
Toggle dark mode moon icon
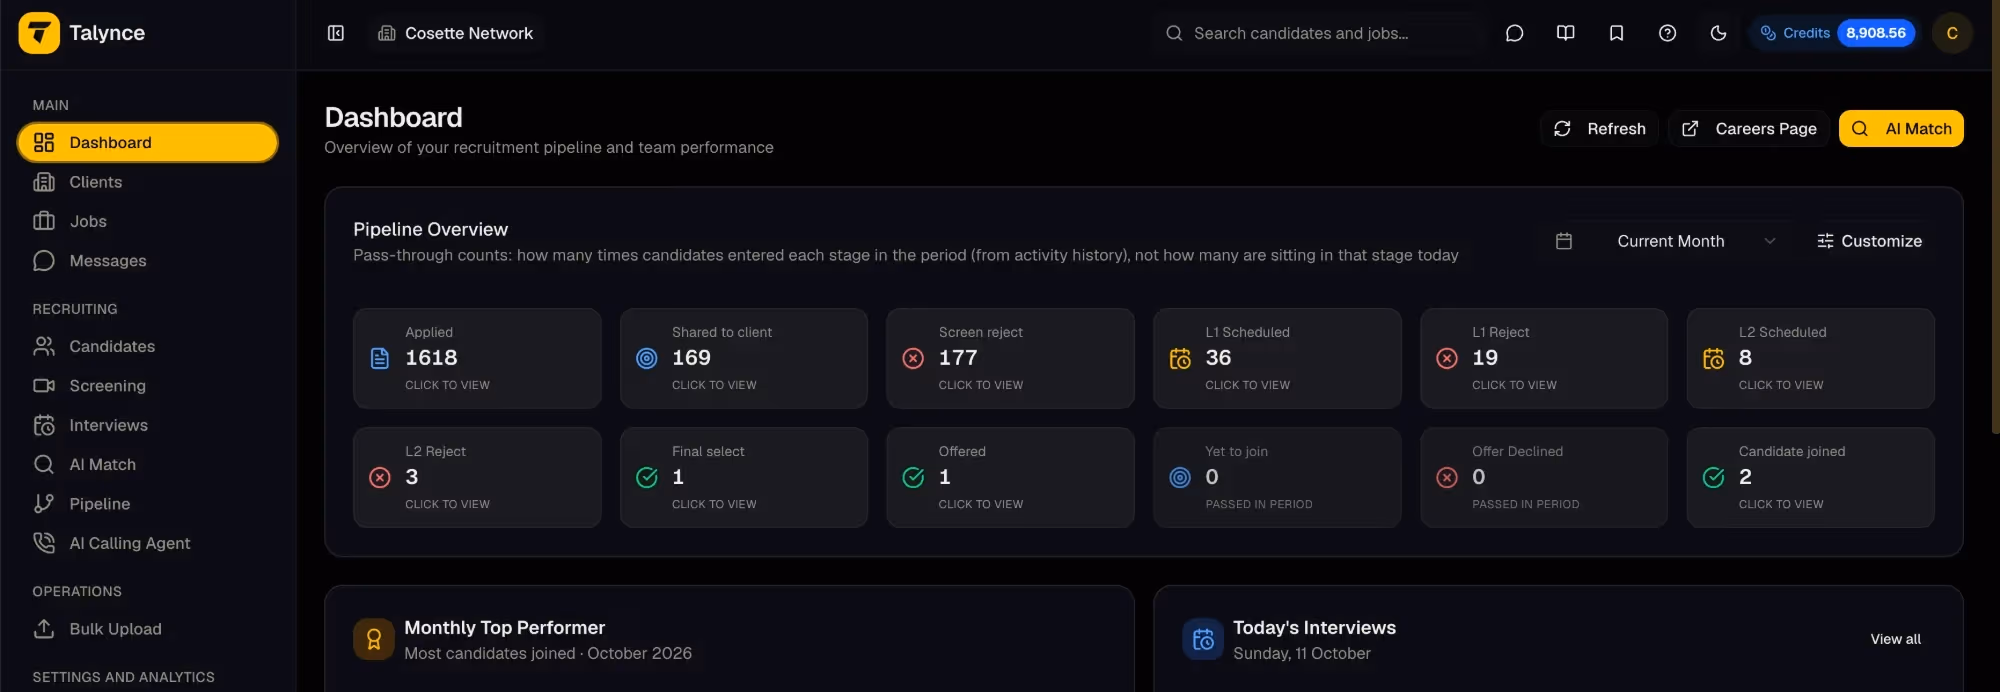[x=1718, y=33]
